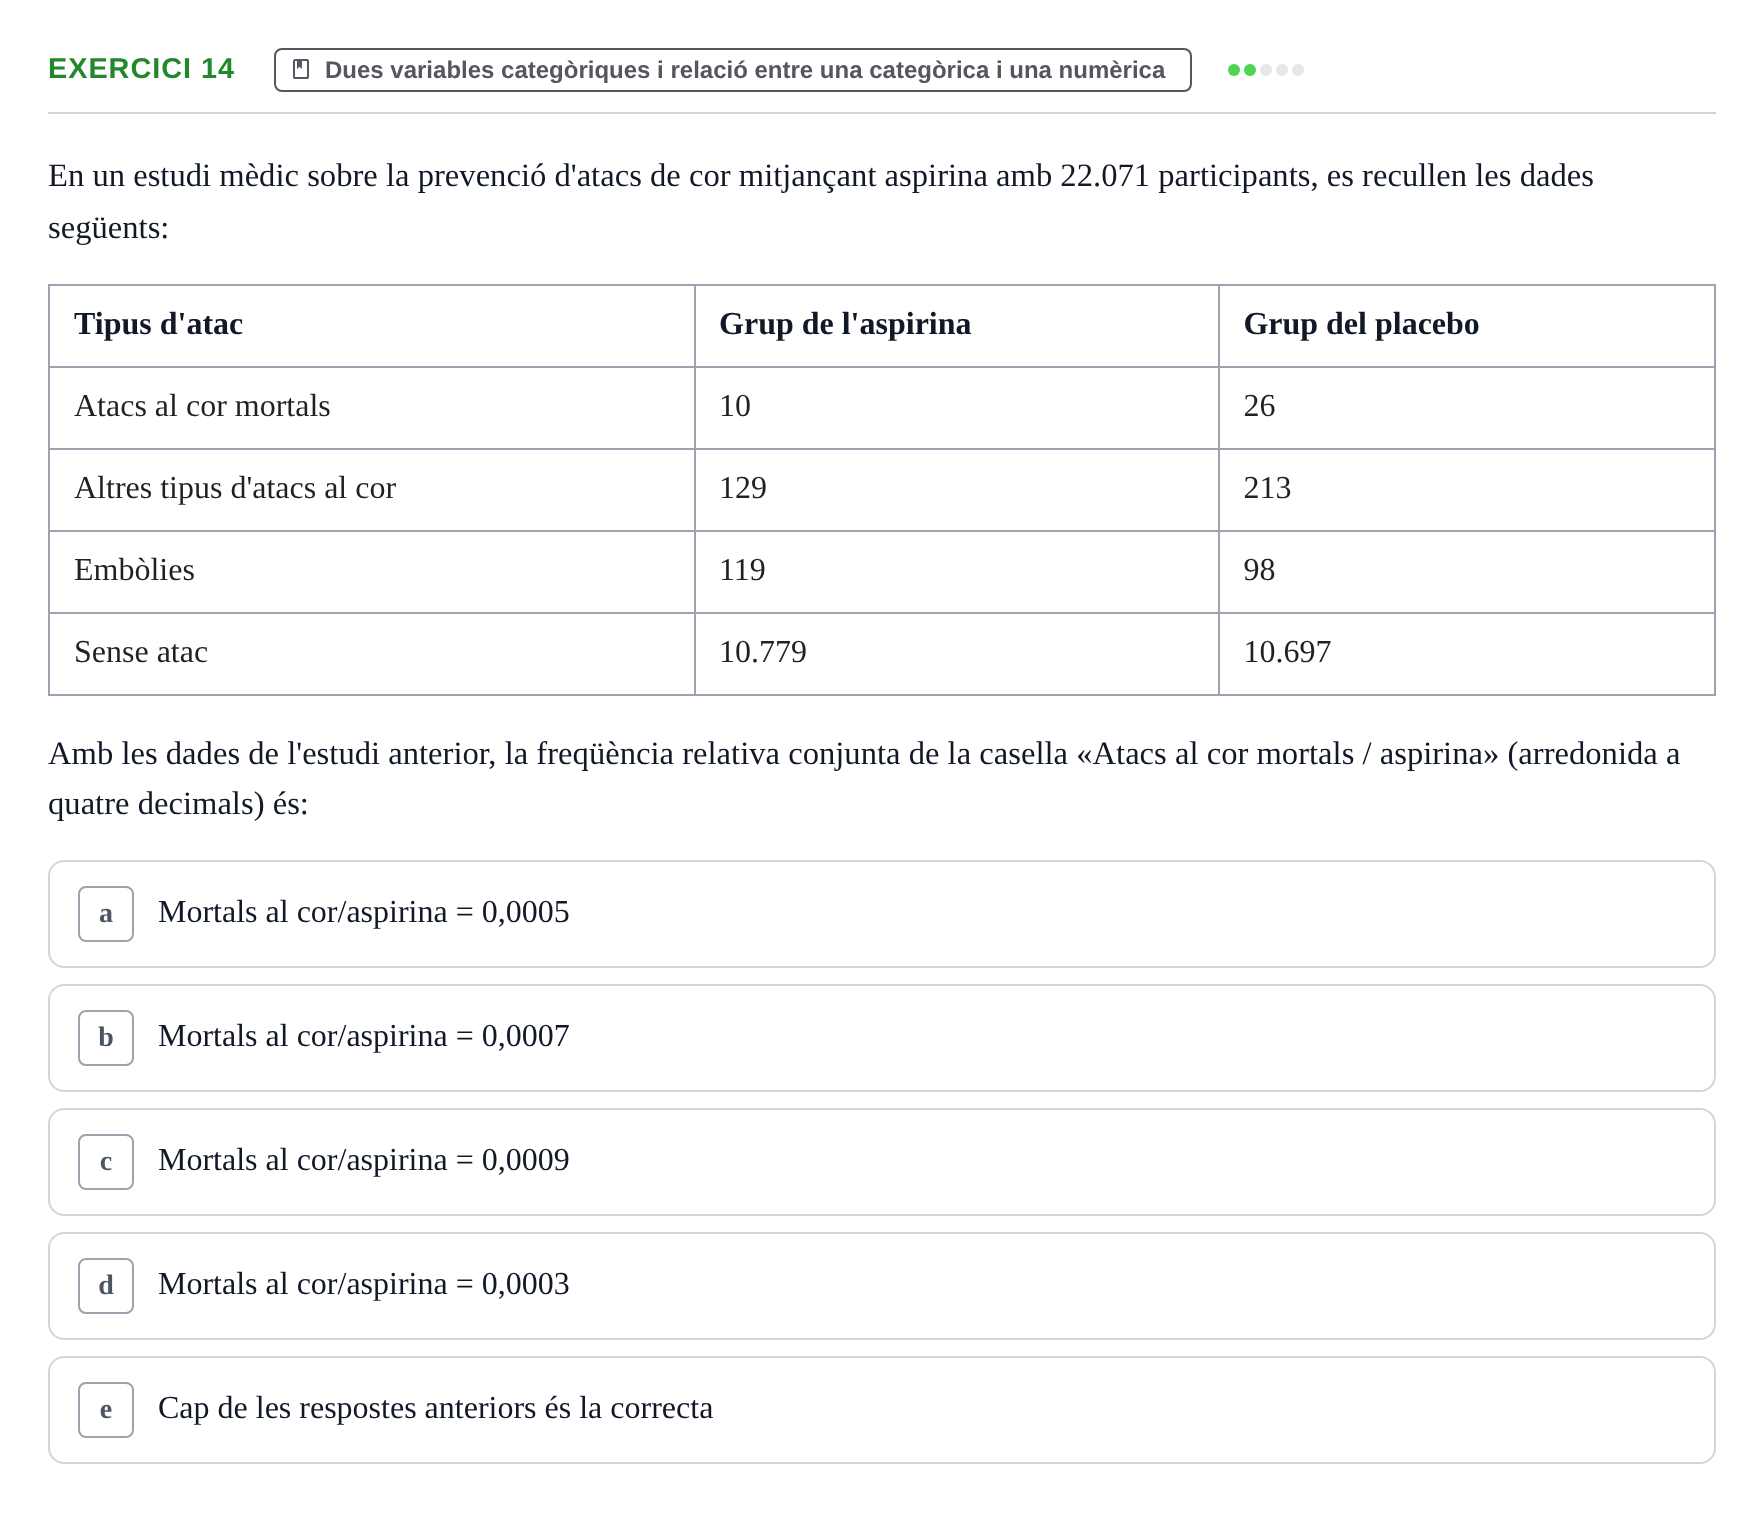Select answer option c letter box
Viewport: 1764px width, 1514px height.
tap(106, 1162)
